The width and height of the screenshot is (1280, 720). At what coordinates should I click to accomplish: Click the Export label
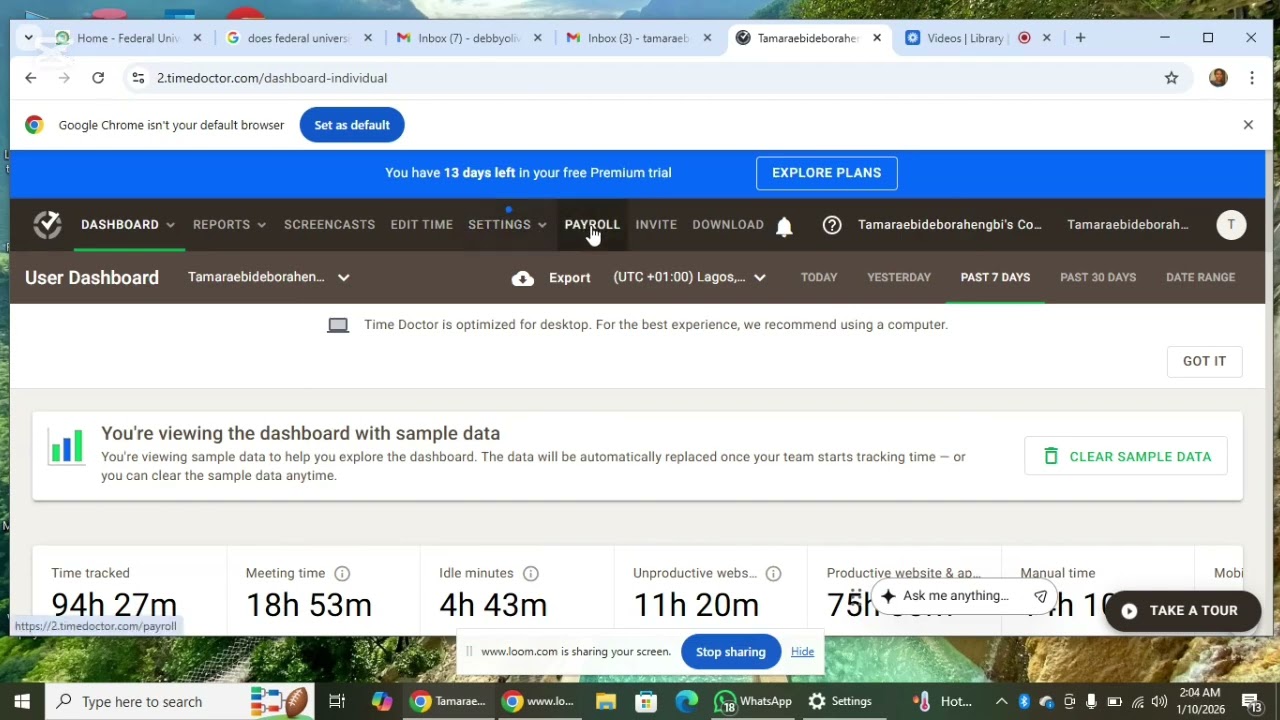point(570,278)
